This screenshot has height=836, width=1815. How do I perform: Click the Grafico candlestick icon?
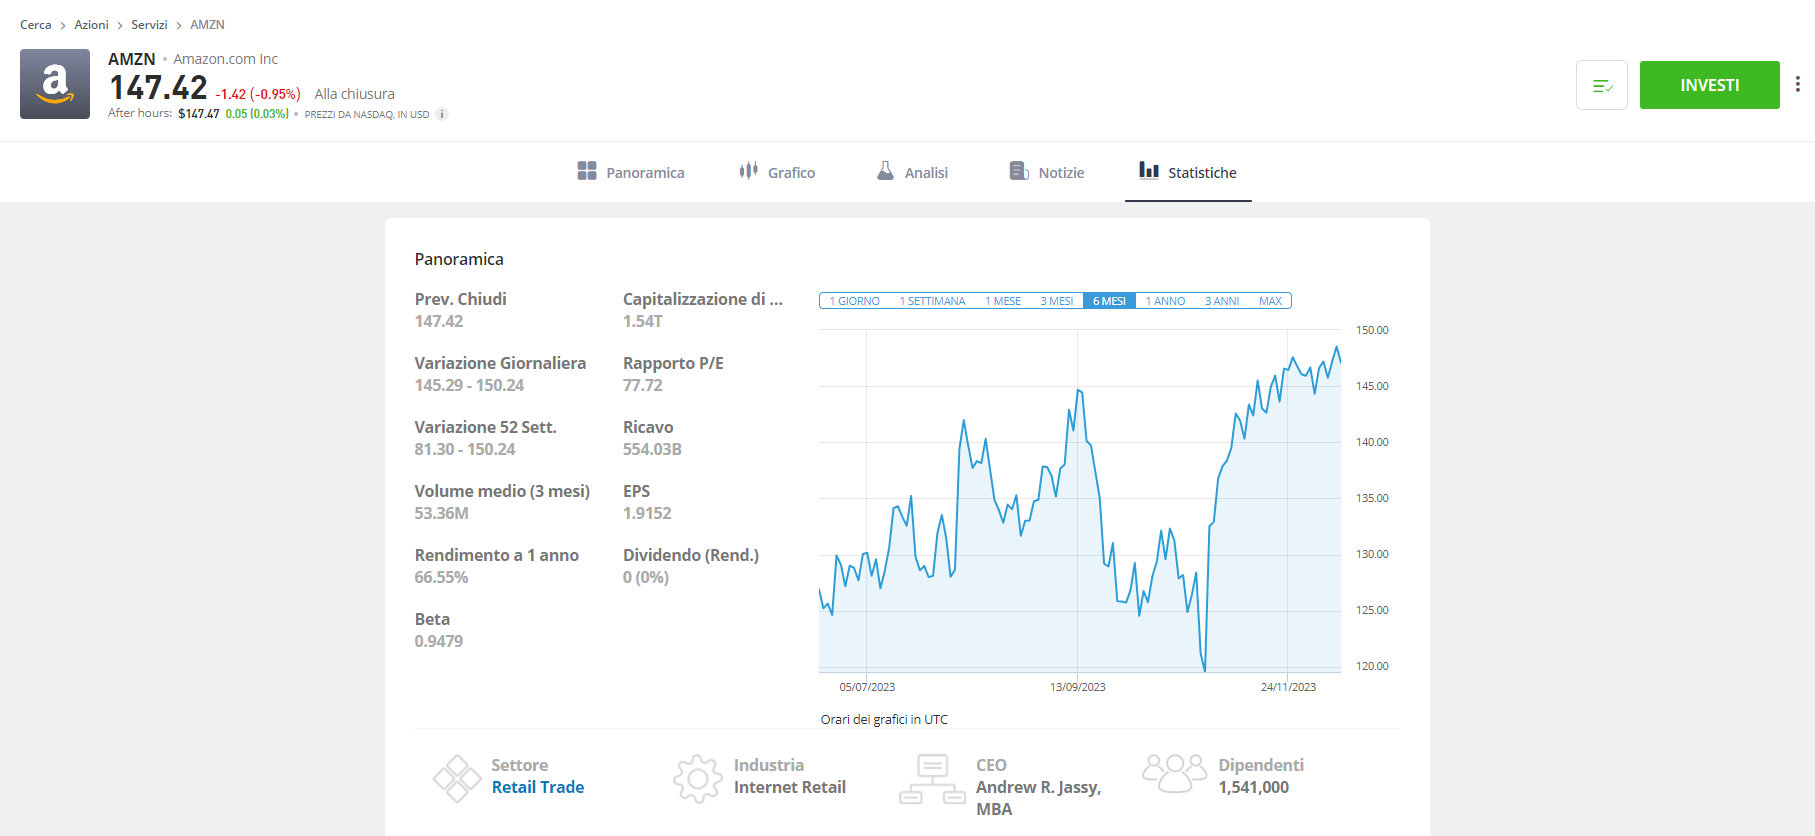coord(748,171)
